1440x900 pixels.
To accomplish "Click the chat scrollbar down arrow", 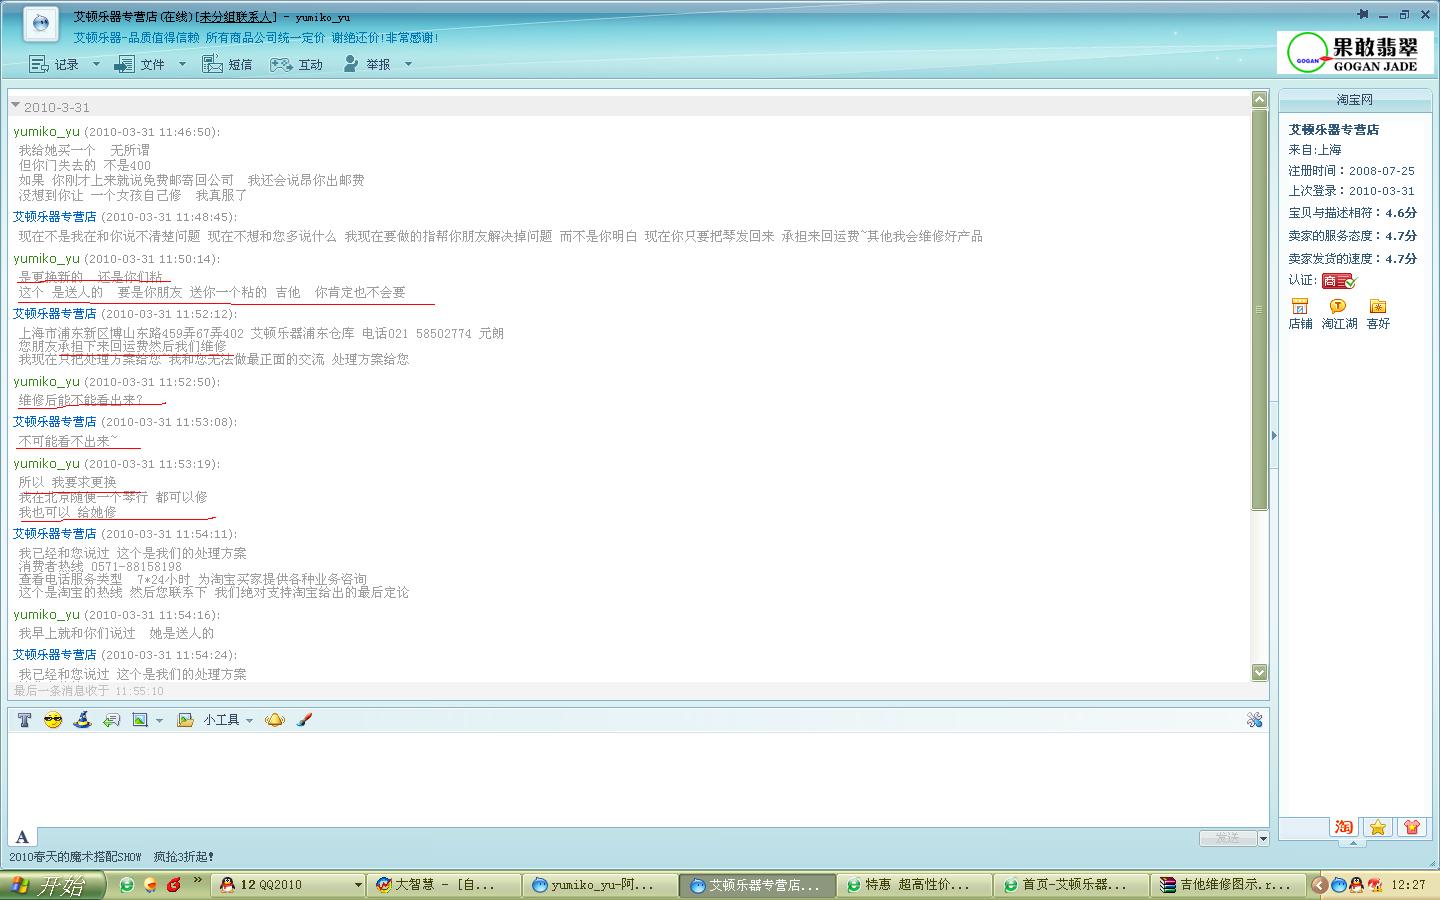I will click(x=1259, y=673).
